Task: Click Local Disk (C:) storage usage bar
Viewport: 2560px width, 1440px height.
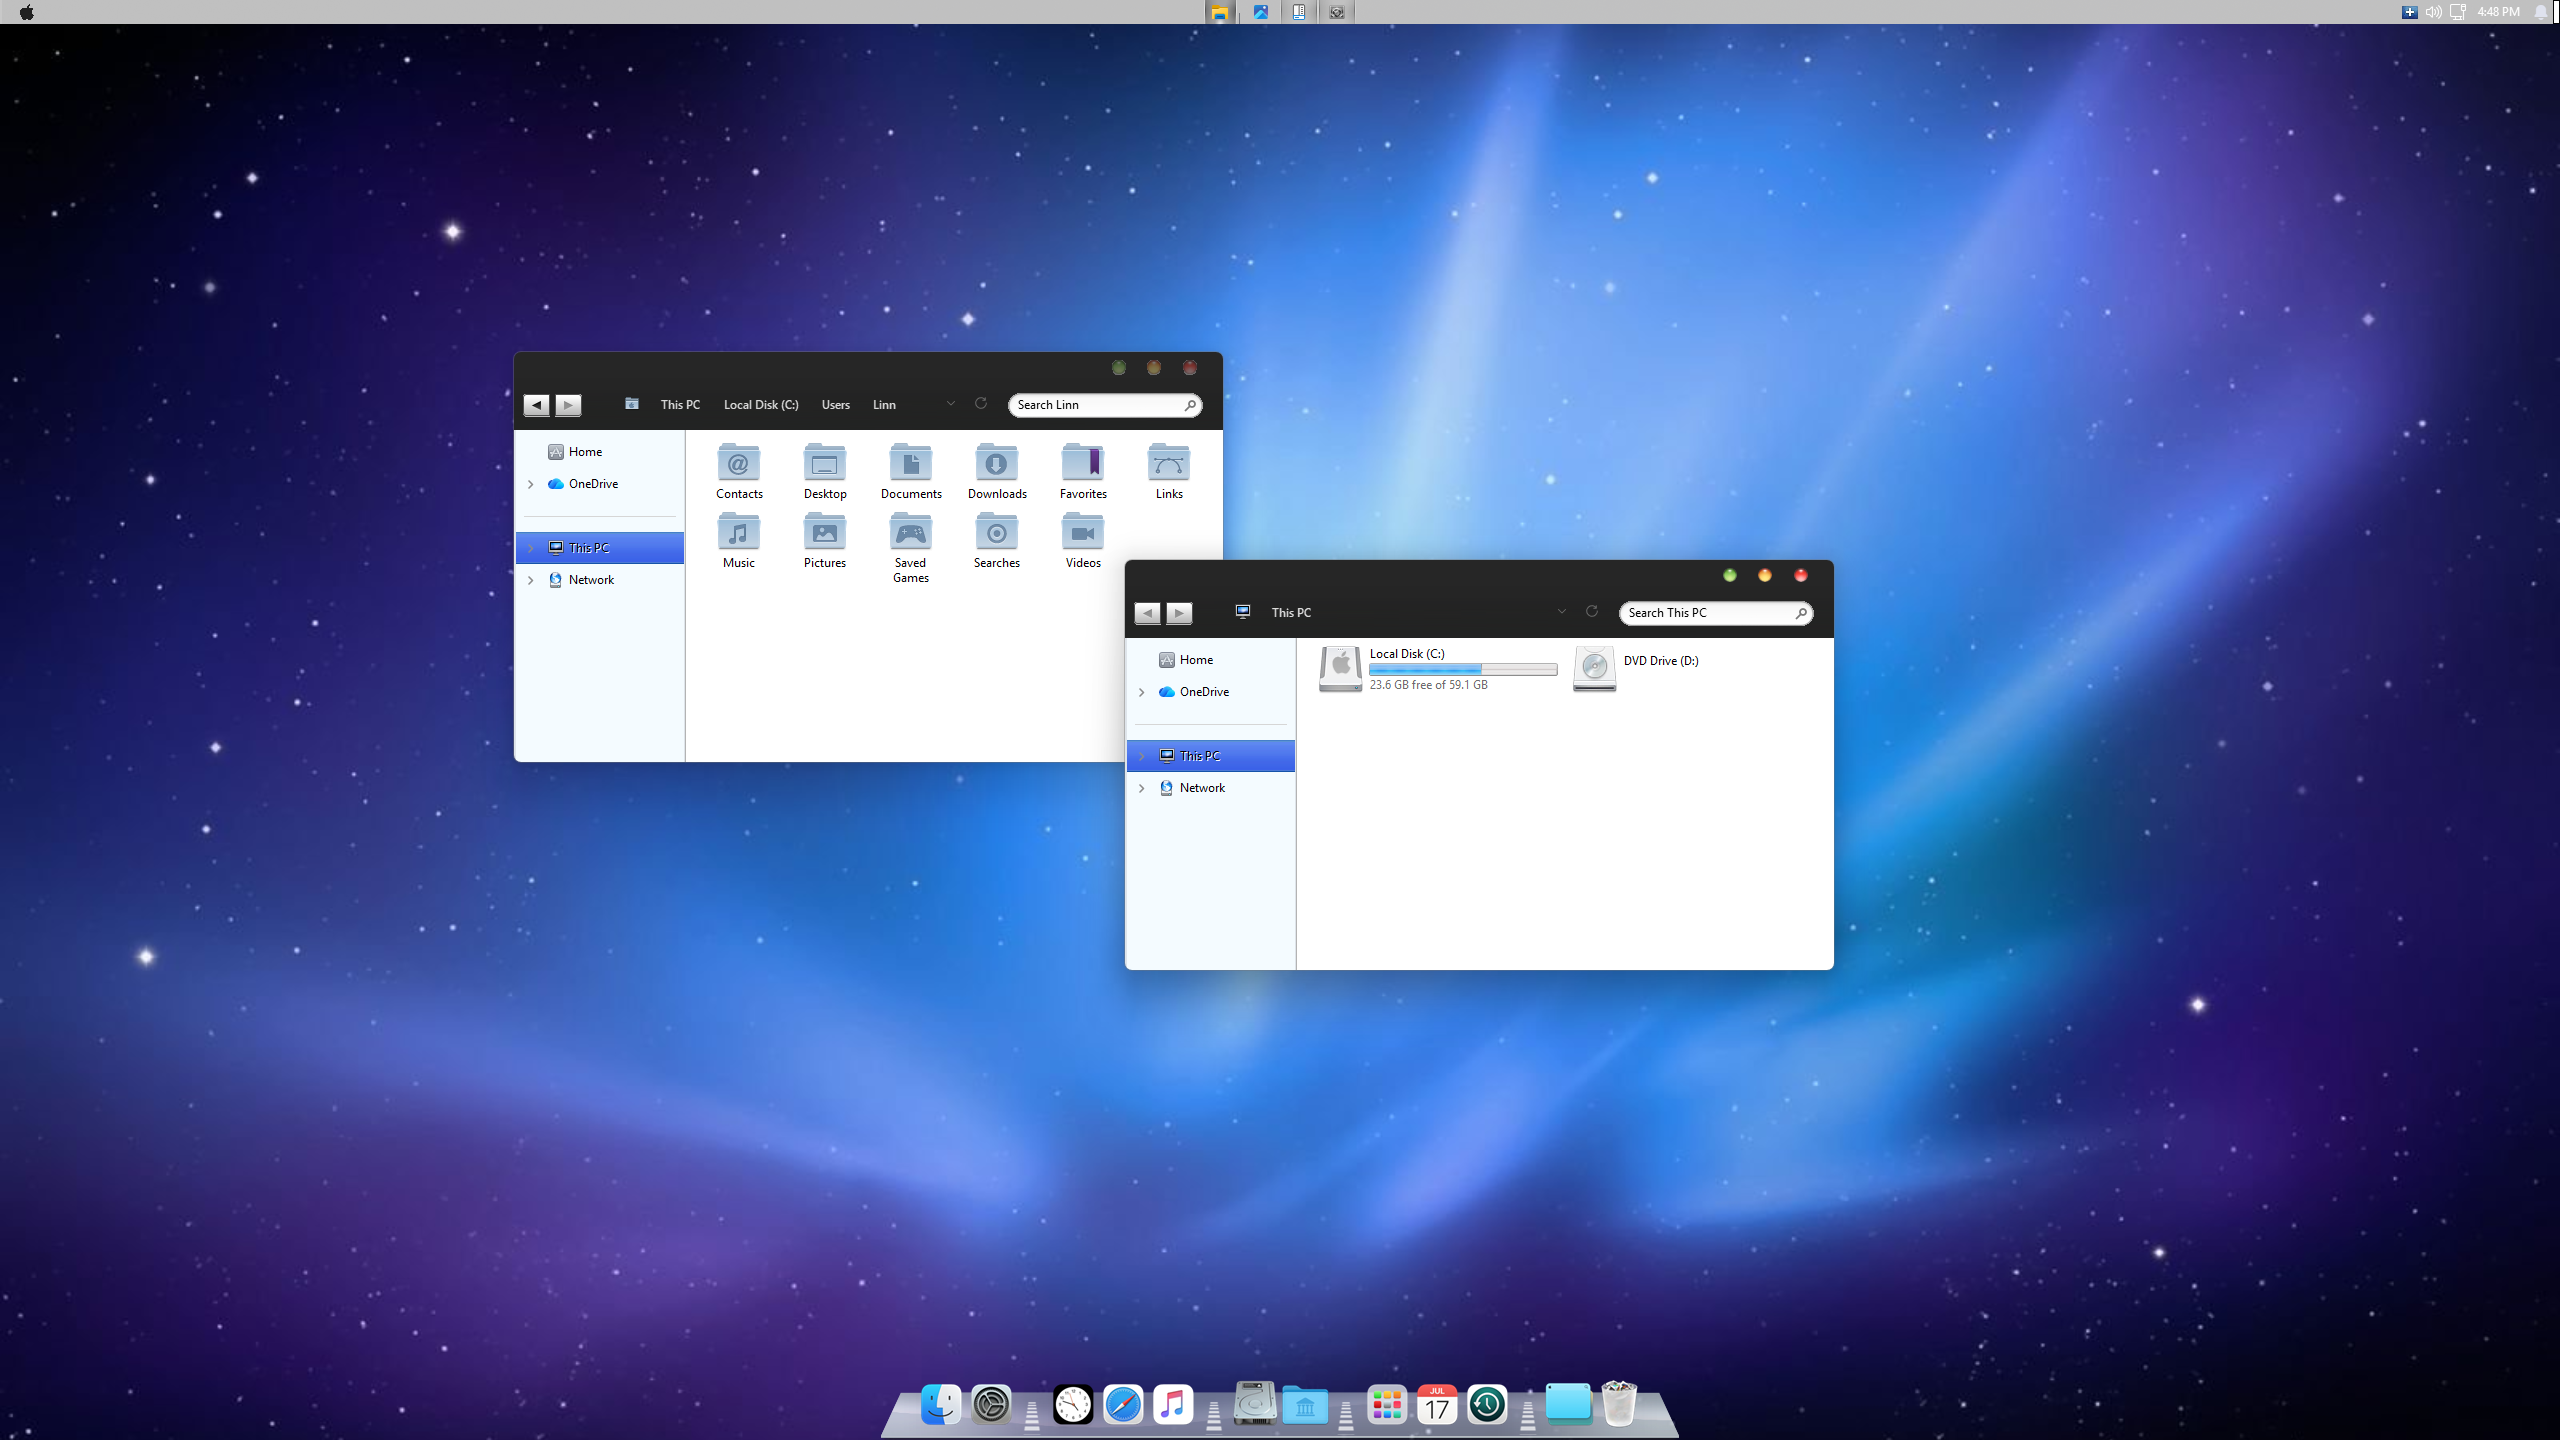Action: tap(1462, 669)
